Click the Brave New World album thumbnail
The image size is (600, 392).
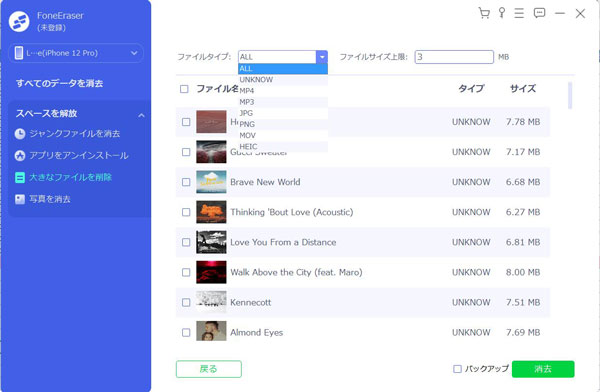pyautogui.click(x=211, y=182)
